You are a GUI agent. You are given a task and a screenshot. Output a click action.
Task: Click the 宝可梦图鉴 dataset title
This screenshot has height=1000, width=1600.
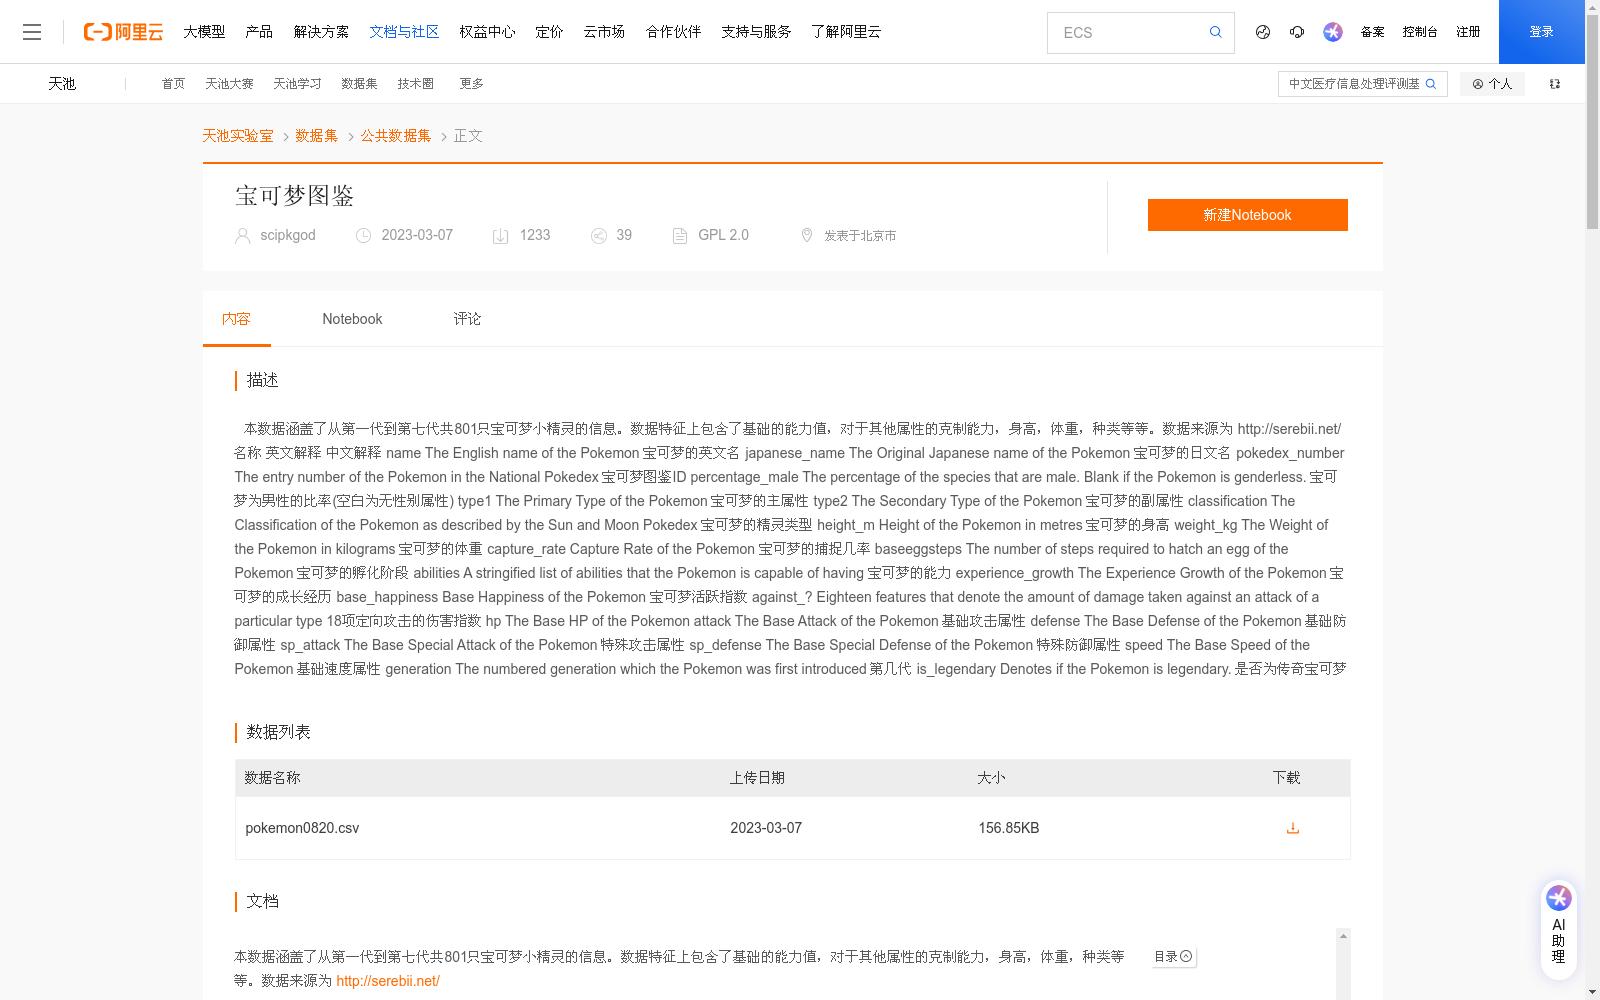[295, 196]
